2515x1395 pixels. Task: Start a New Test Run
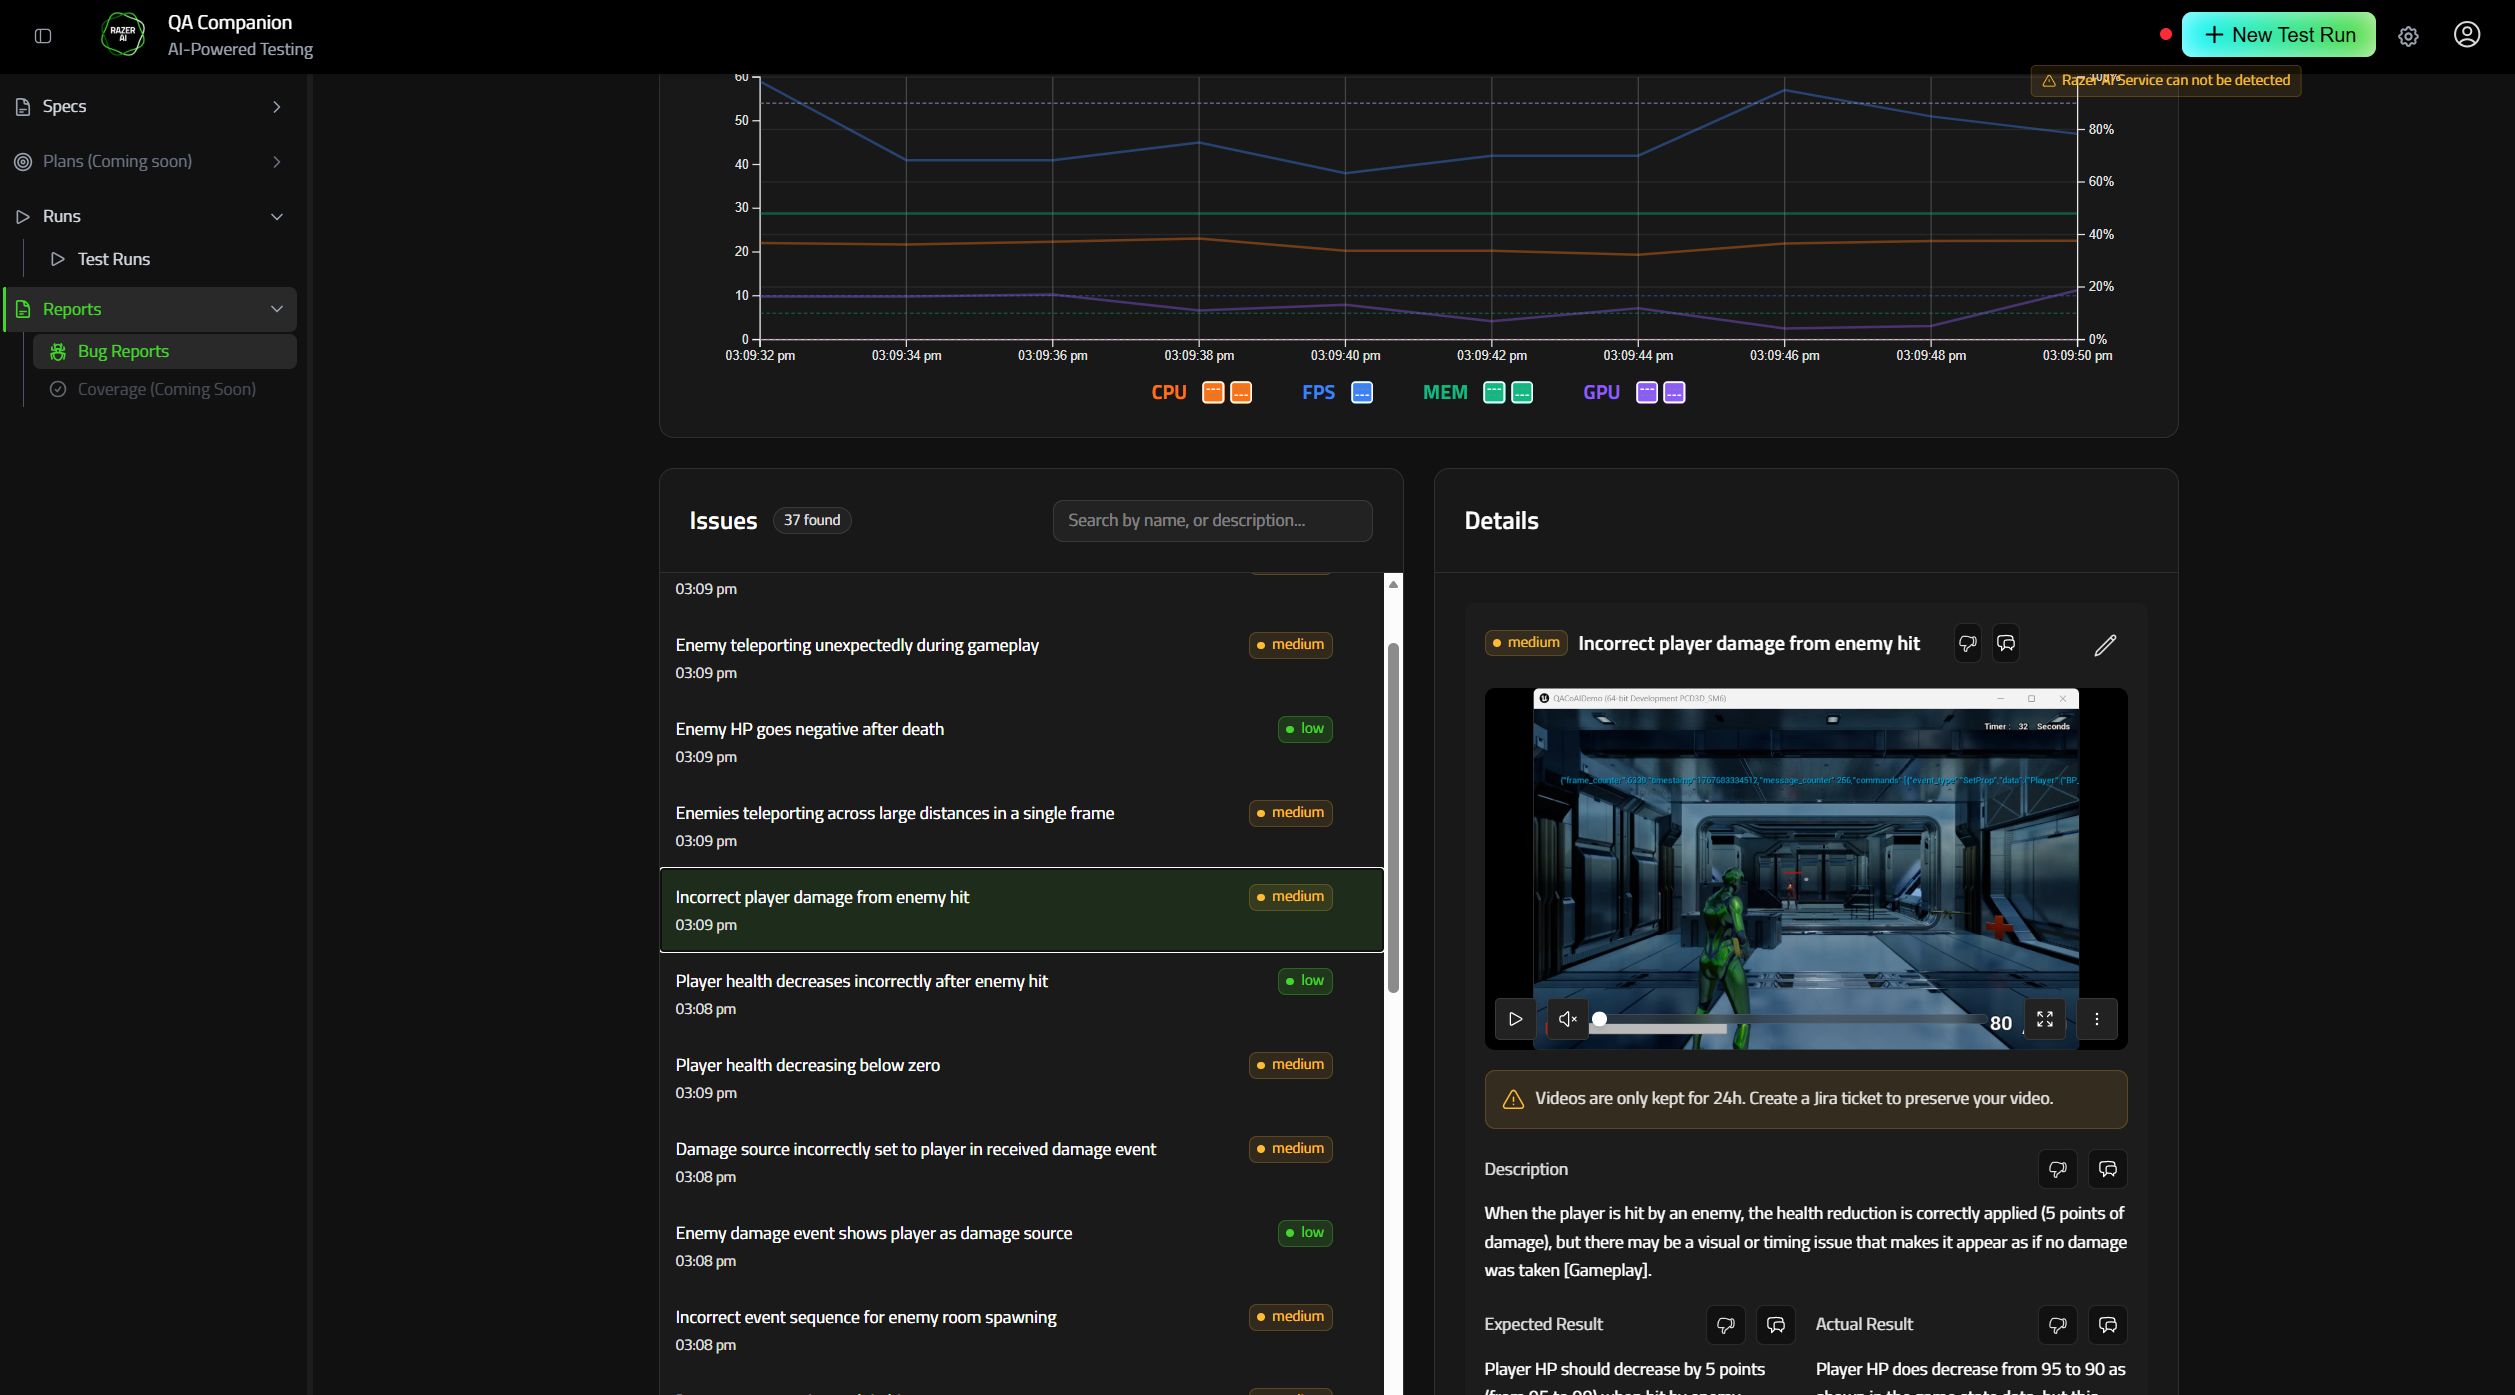2279,34
